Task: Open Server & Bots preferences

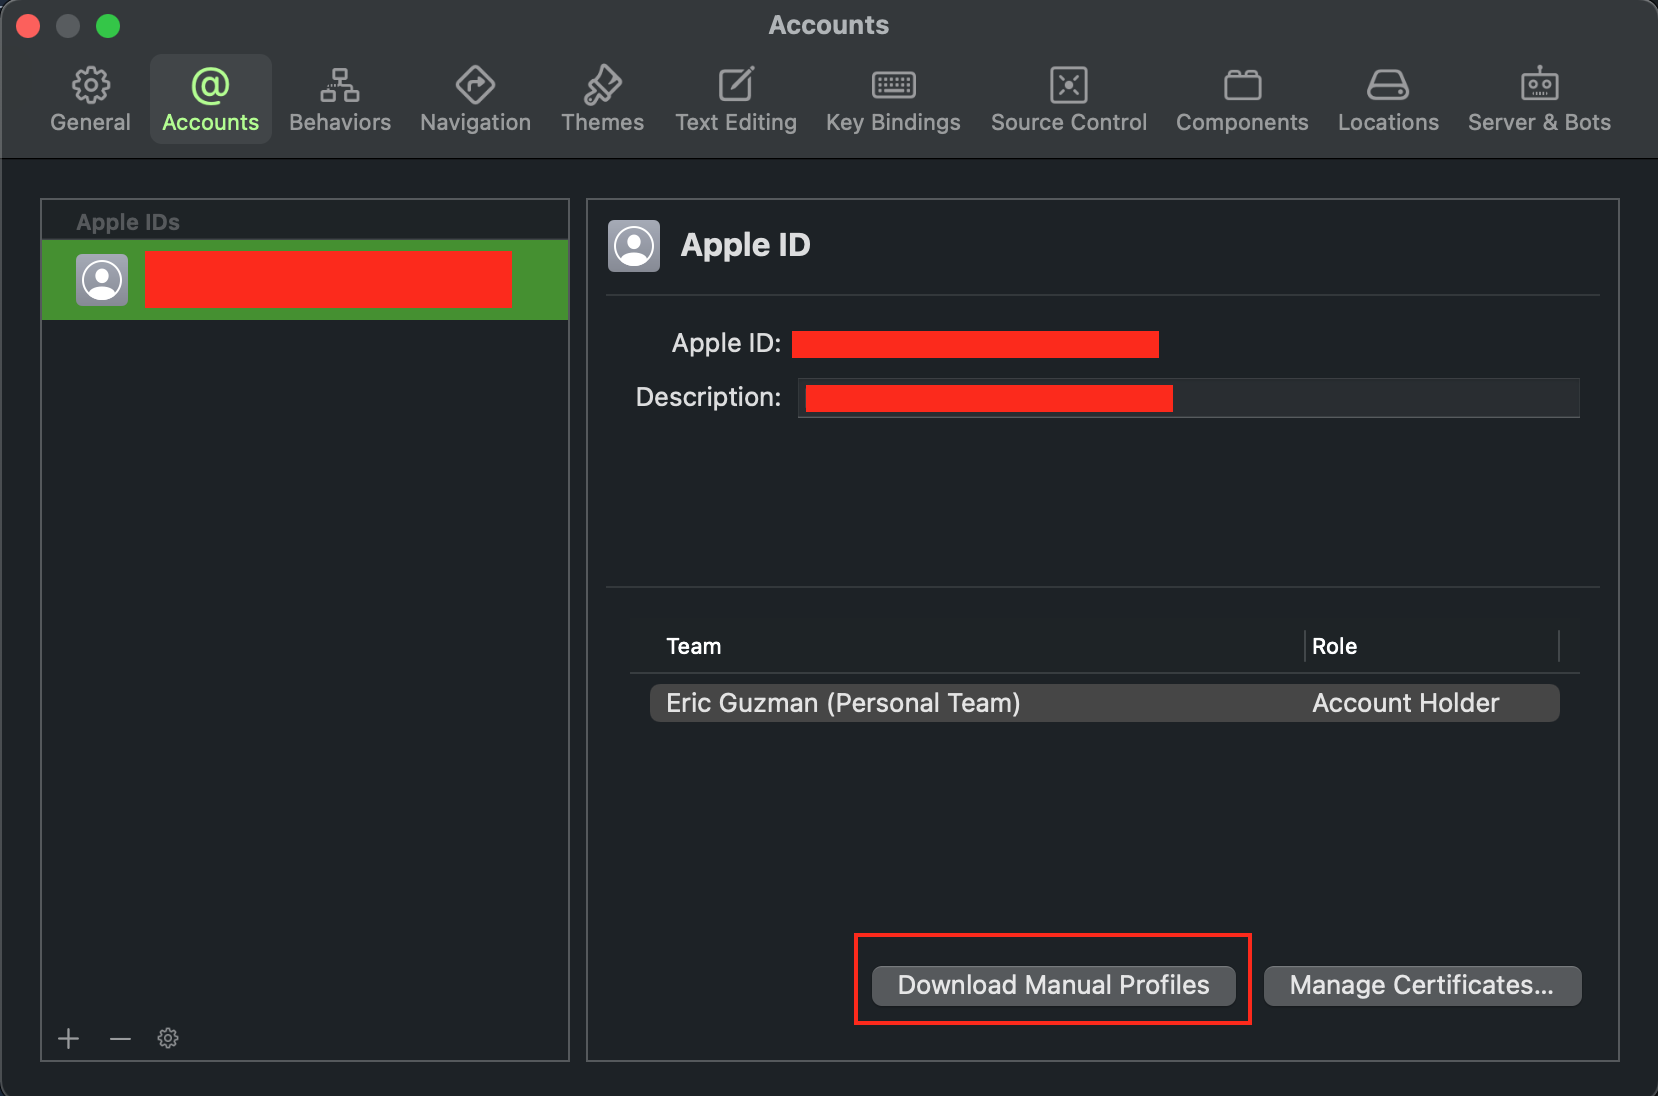Action: click(1539, 99)
